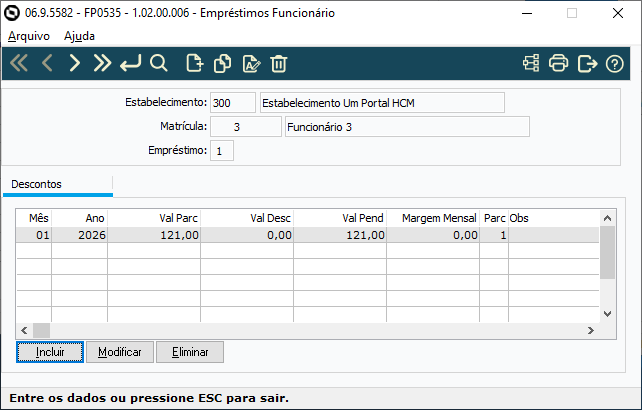Click the Funcionário 3 name field
642x410 pixels.
[407, 127]
